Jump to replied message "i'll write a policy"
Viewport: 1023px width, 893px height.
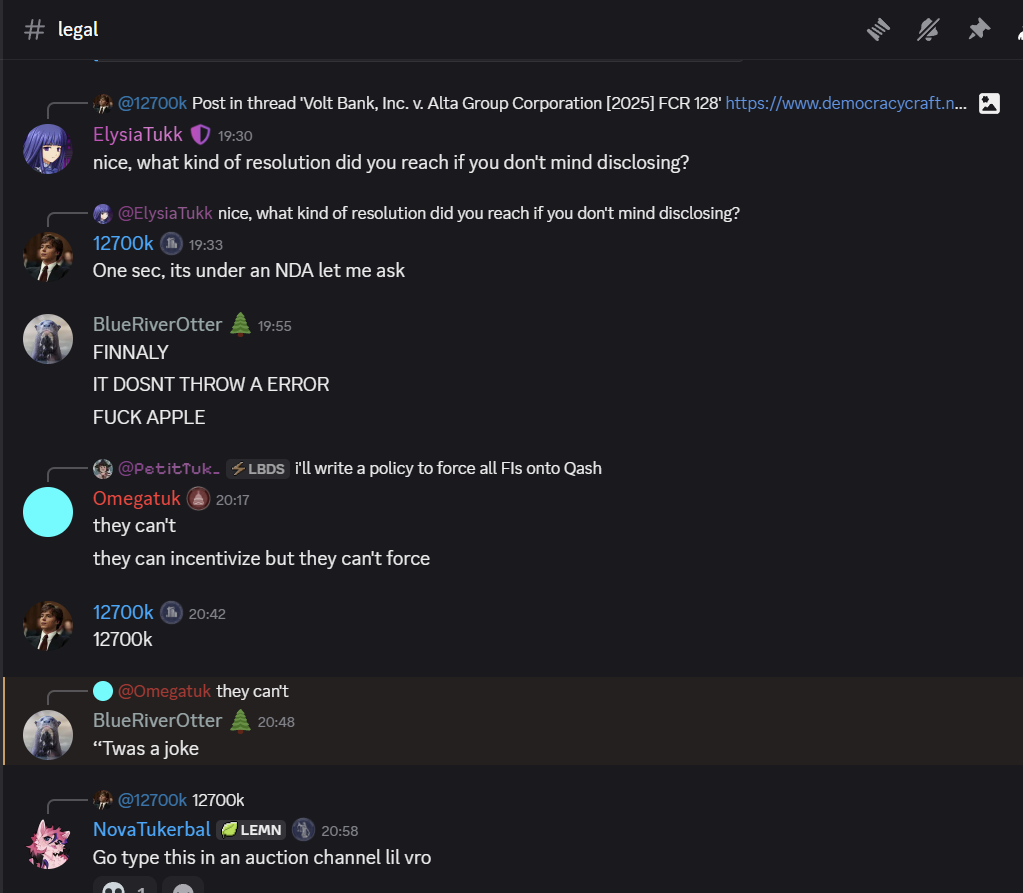click(448, 468)
